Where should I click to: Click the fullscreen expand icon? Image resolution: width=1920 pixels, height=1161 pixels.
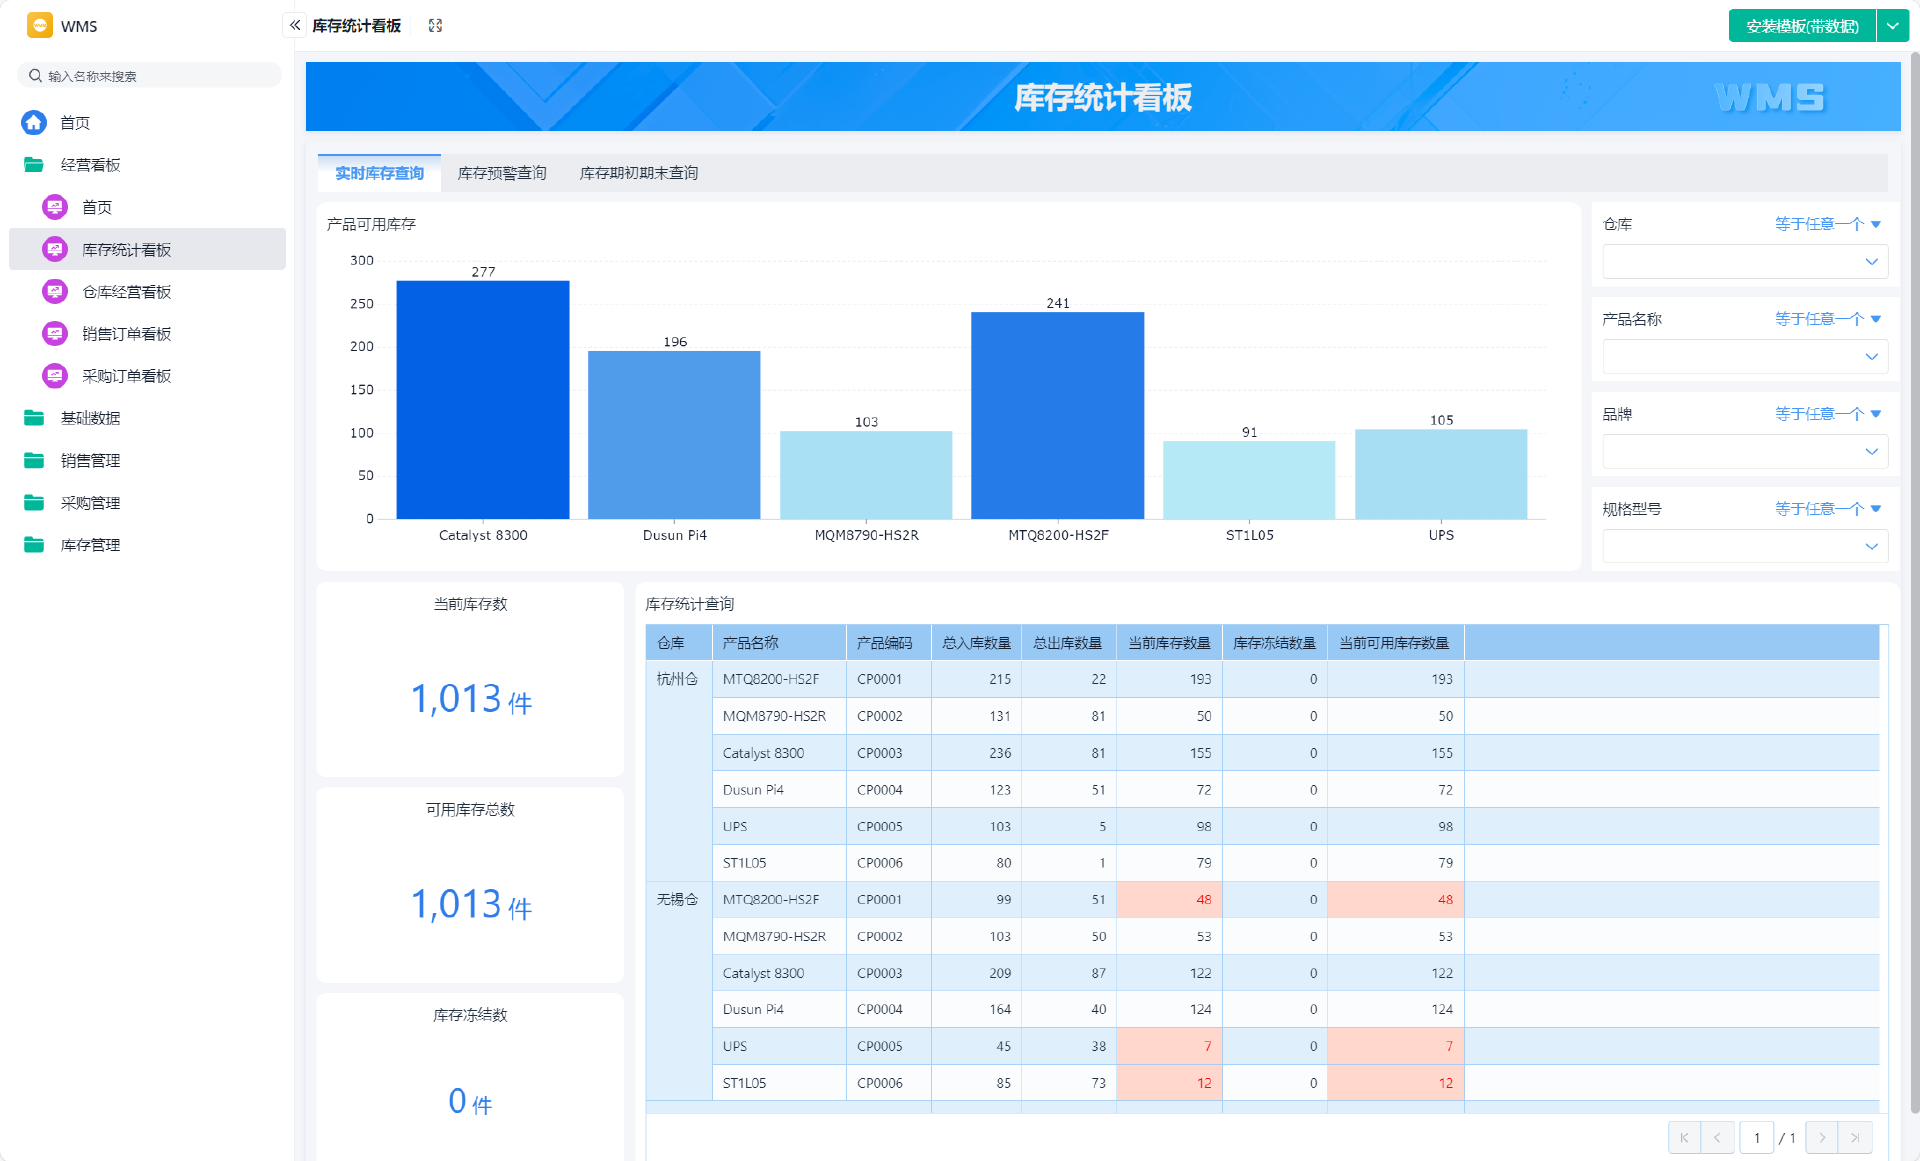click(435, 26)
